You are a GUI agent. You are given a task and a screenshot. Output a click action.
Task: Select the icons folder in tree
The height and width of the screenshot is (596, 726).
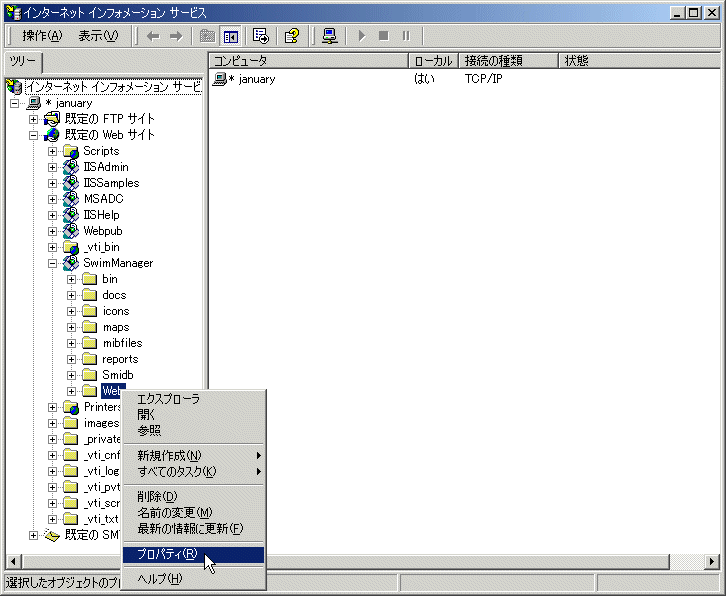116,311
